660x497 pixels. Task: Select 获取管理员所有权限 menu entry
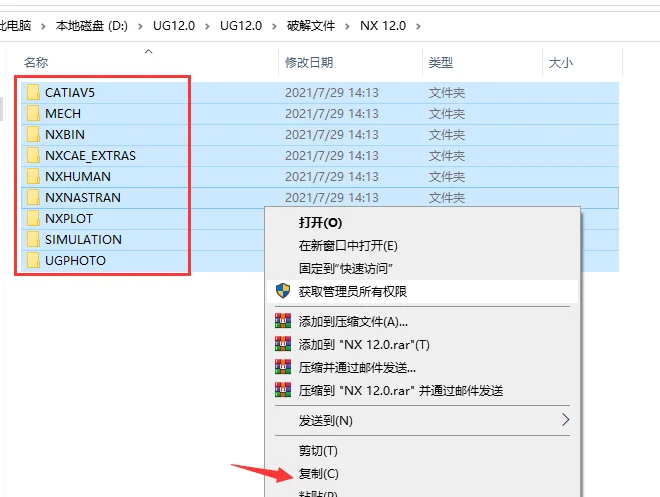pyautogui.click(x=423, y=291)
